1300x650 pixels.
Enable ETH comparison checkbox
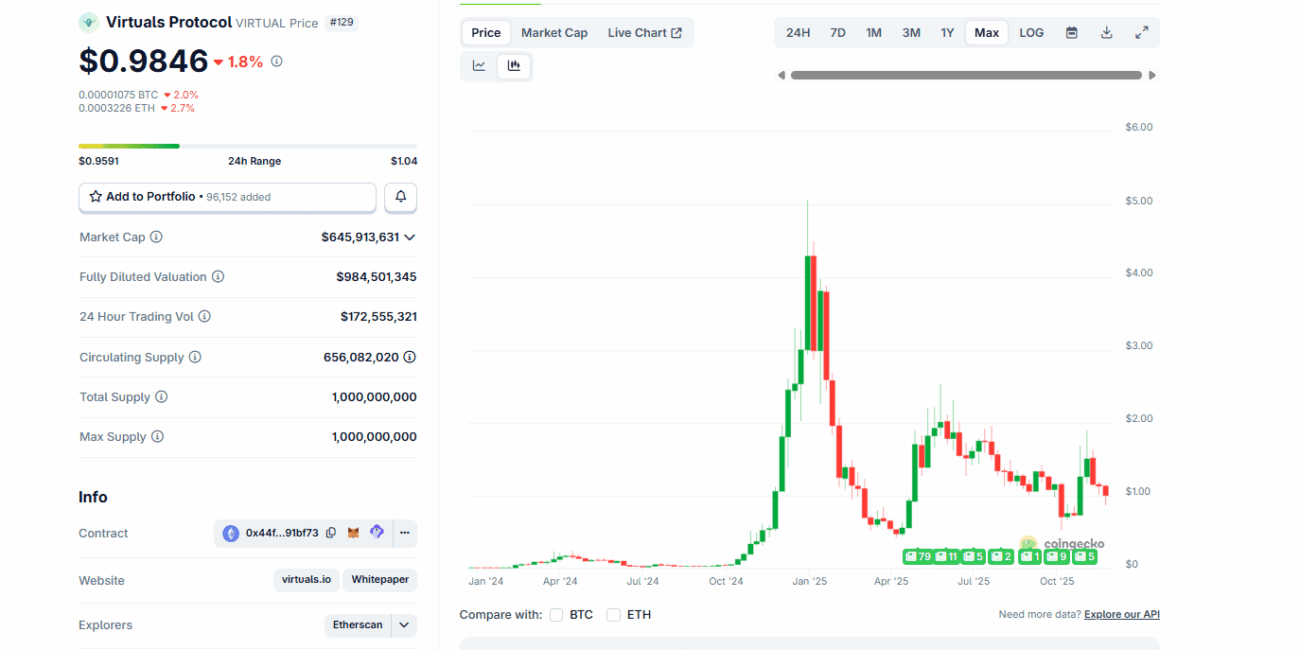pyautogui.click(x=613, y=615)
